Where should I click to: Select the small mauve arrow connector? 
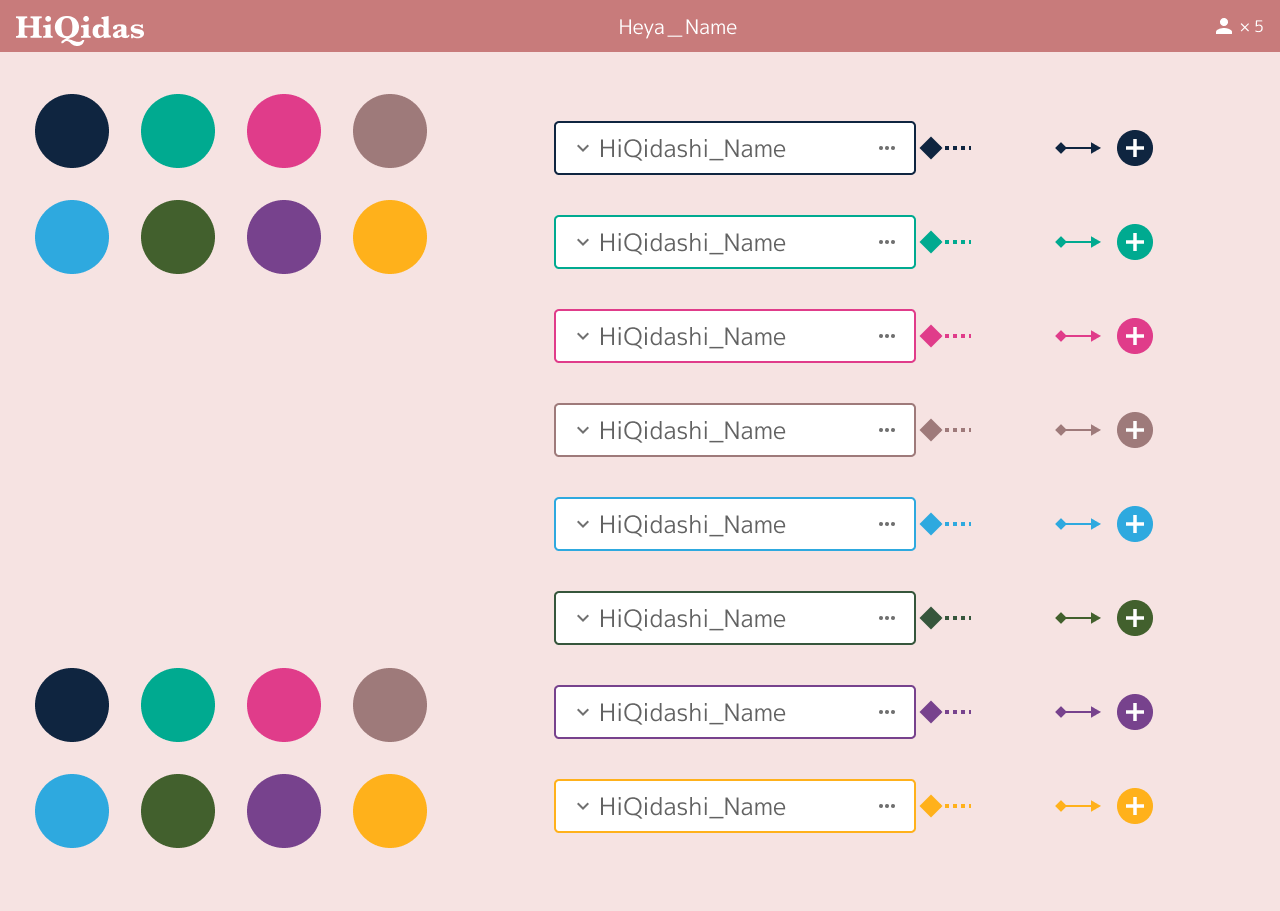(x=1078, y=430)
